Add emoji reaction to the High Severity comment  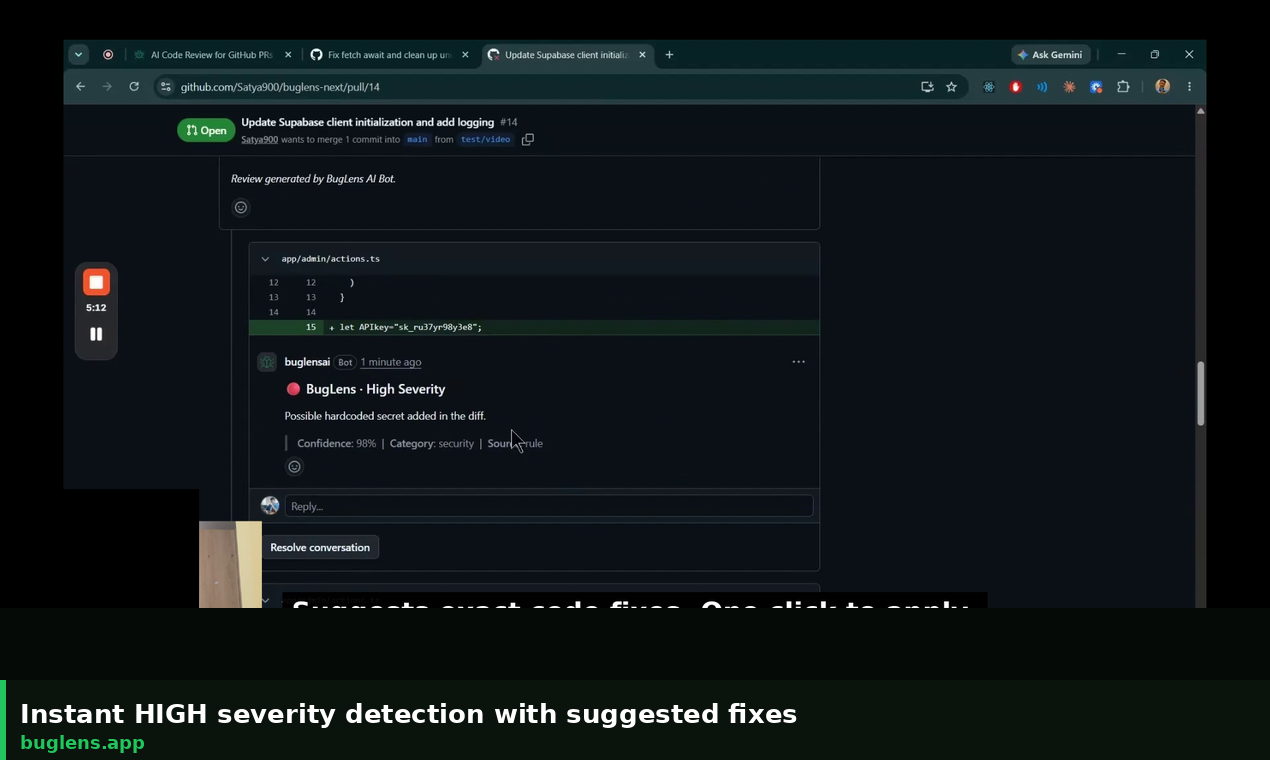click(294, 466)
